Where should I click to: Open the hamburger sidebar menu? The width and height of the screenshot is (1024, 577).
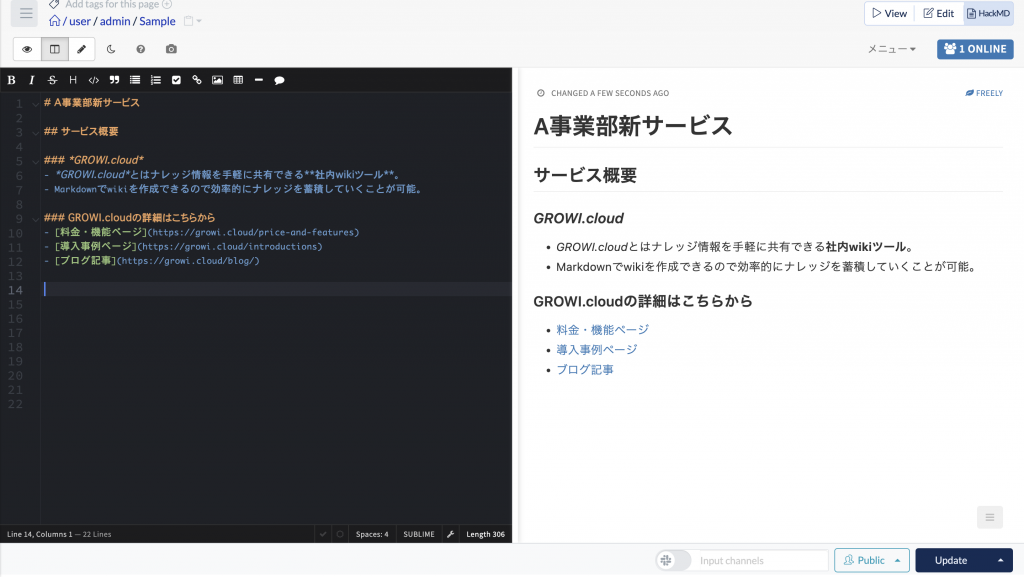25,13
